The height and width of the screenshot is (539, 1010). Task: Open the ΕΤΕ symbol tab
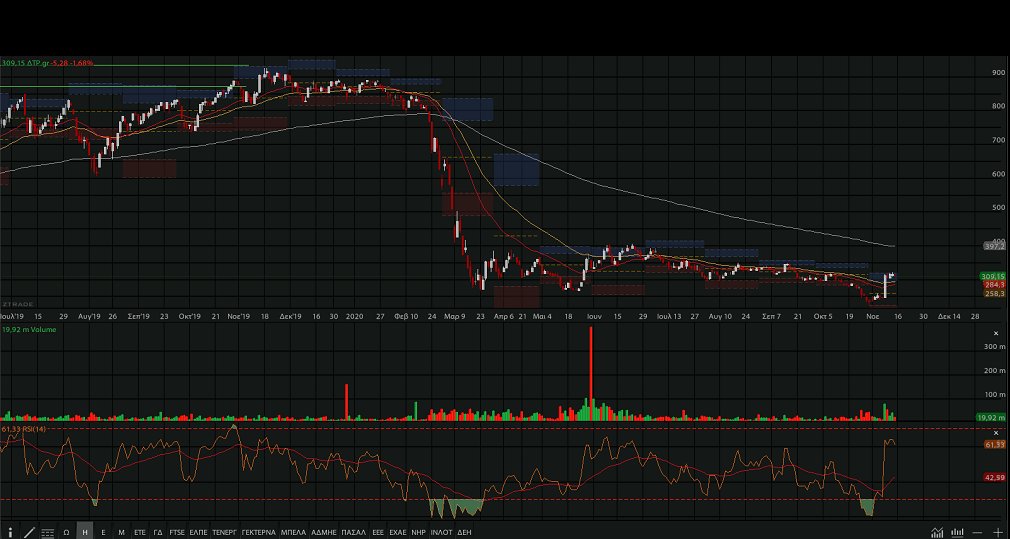(x=140, y=532)
